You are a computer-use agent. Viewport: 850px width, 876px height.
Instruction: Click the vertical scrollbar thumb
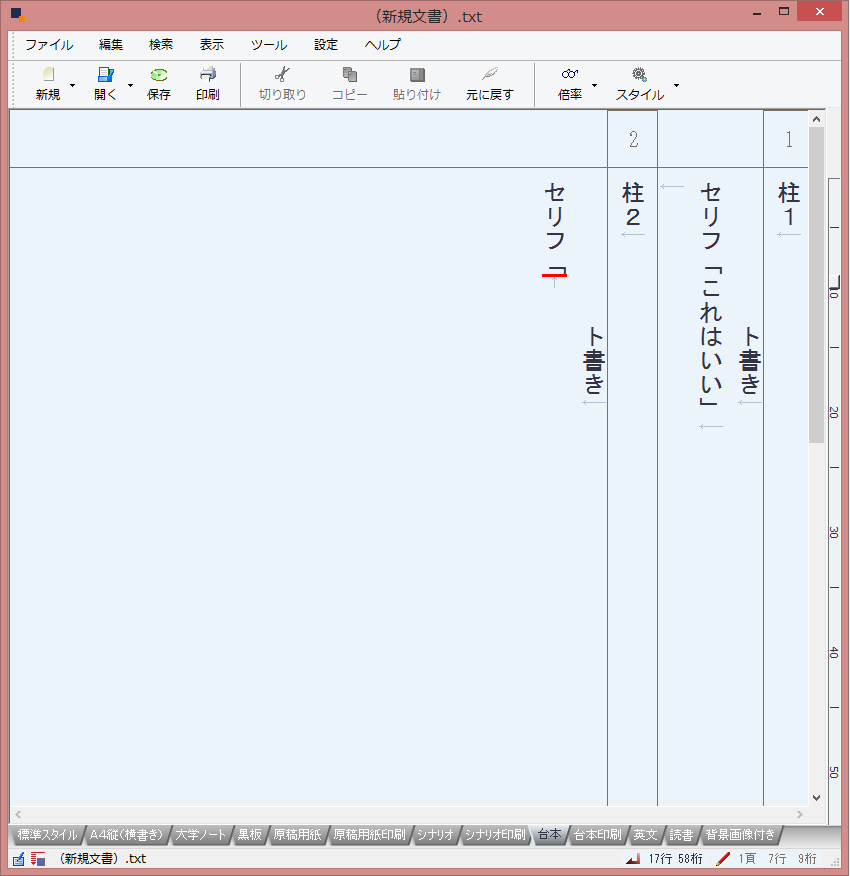pyautogui.click(x=816, y=285)
